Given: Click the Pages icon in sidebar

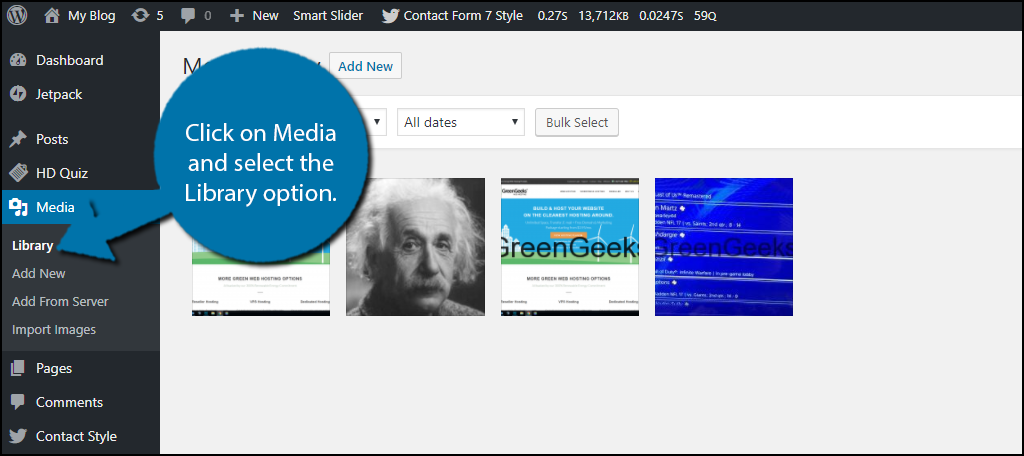Looking at the screenshot, I should (18, 368).
